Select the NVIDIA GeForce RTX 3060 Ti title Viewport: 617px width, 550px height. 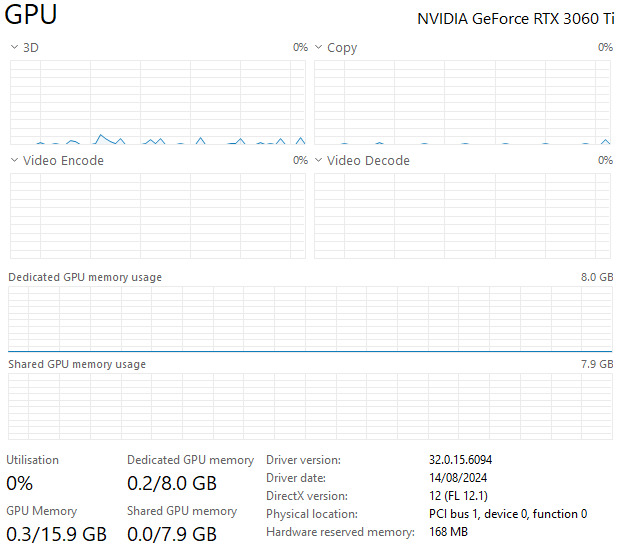tap(515, 19)
